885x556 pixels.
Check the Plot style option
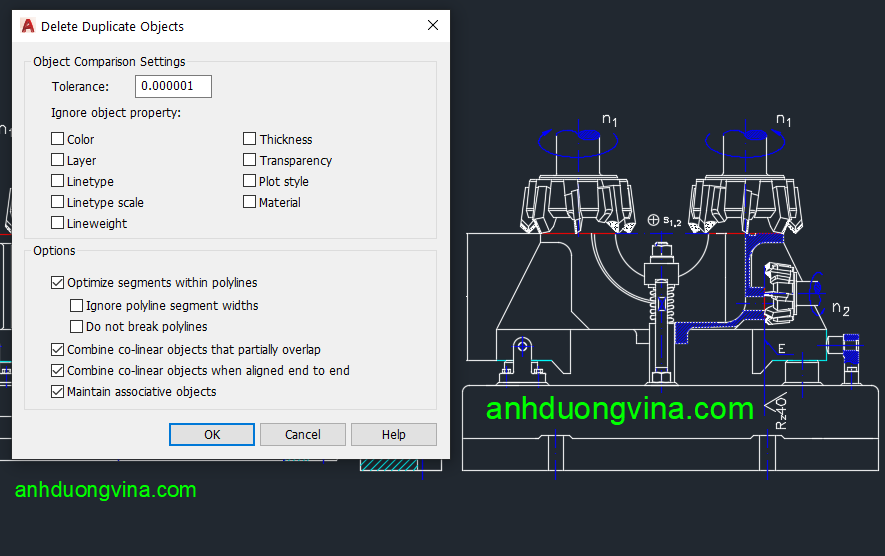coord(250,182)
